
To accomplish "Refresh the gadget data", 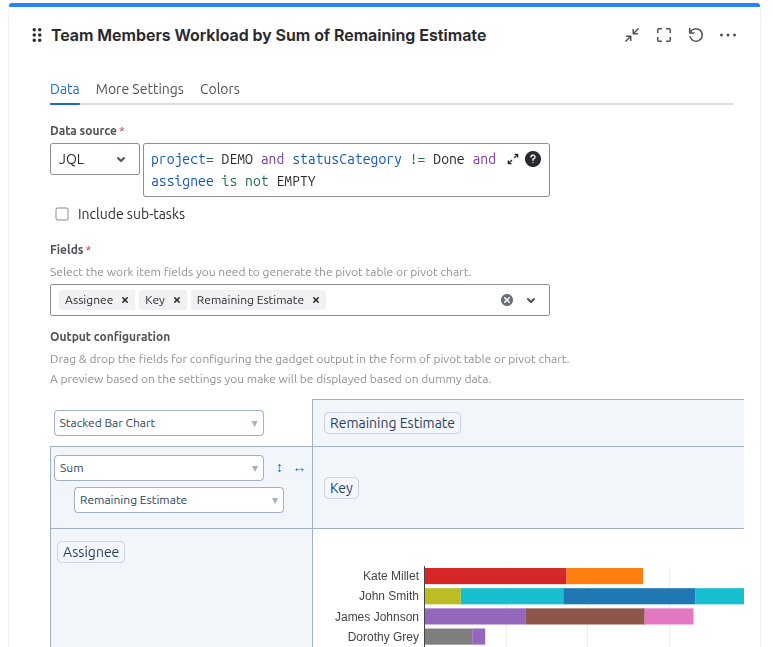I will (696, 36).
